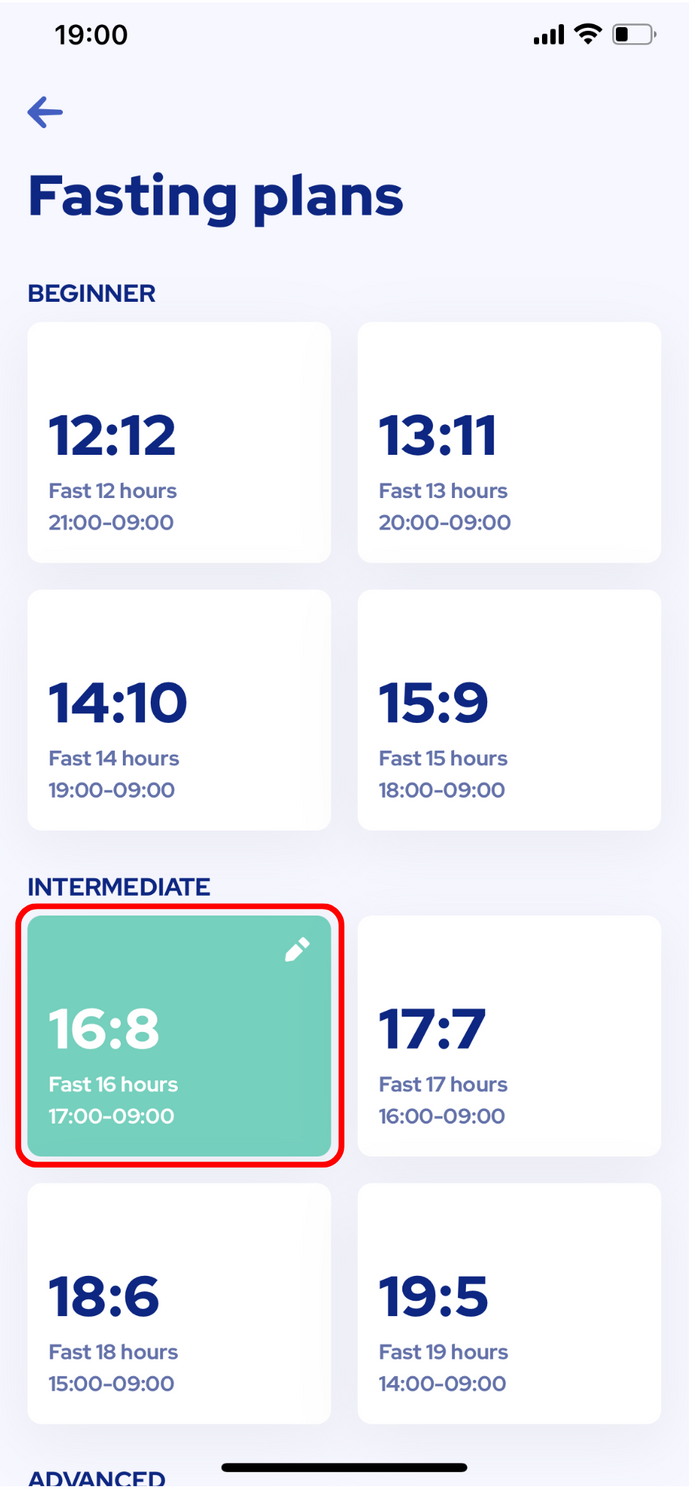Choose the 13:11 fasting plan card
The height and width of the screenshot is (1500, 692).
coord(509,443)
